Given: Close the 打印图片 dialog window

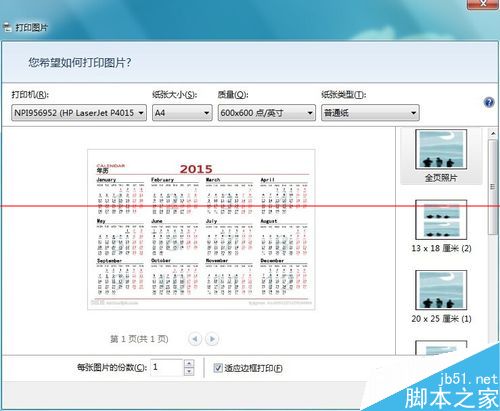Looking at the screenshot, I should (x=483, y=4).
